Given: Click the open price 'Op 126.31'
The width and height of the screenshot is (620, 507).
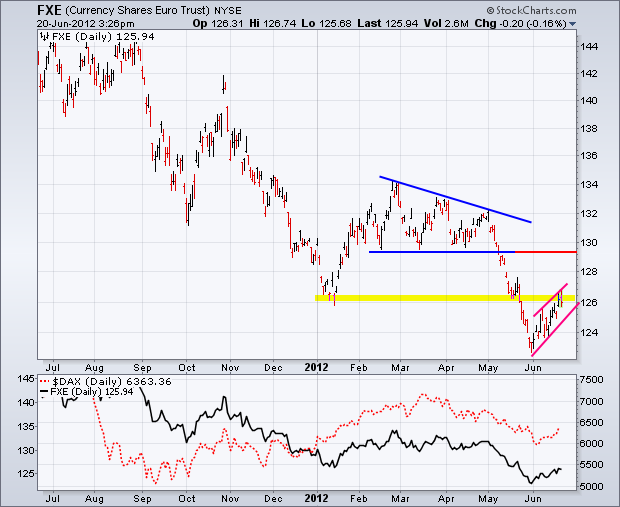Looking at the screenshot, I should click(218, 24).
